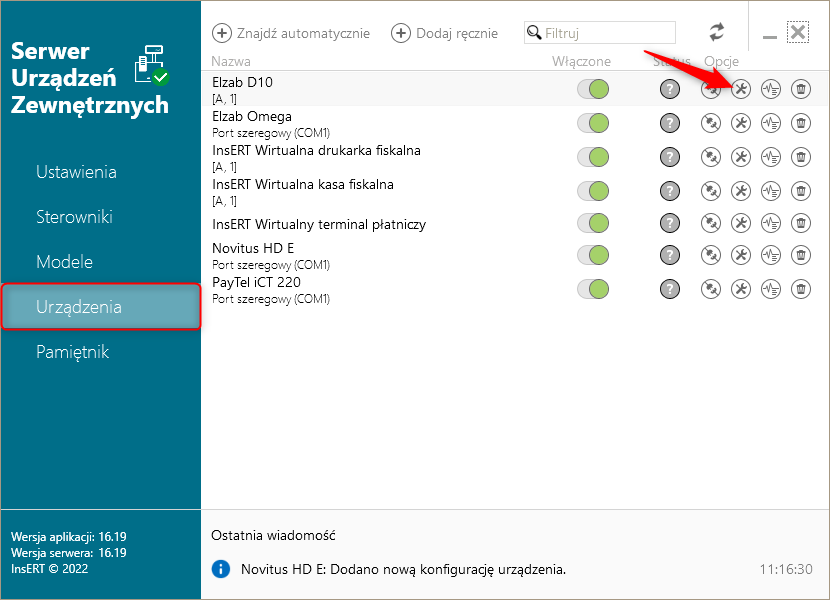
Task: Disable the Novitus HD E switch
Action: click(x=593, y=255)
